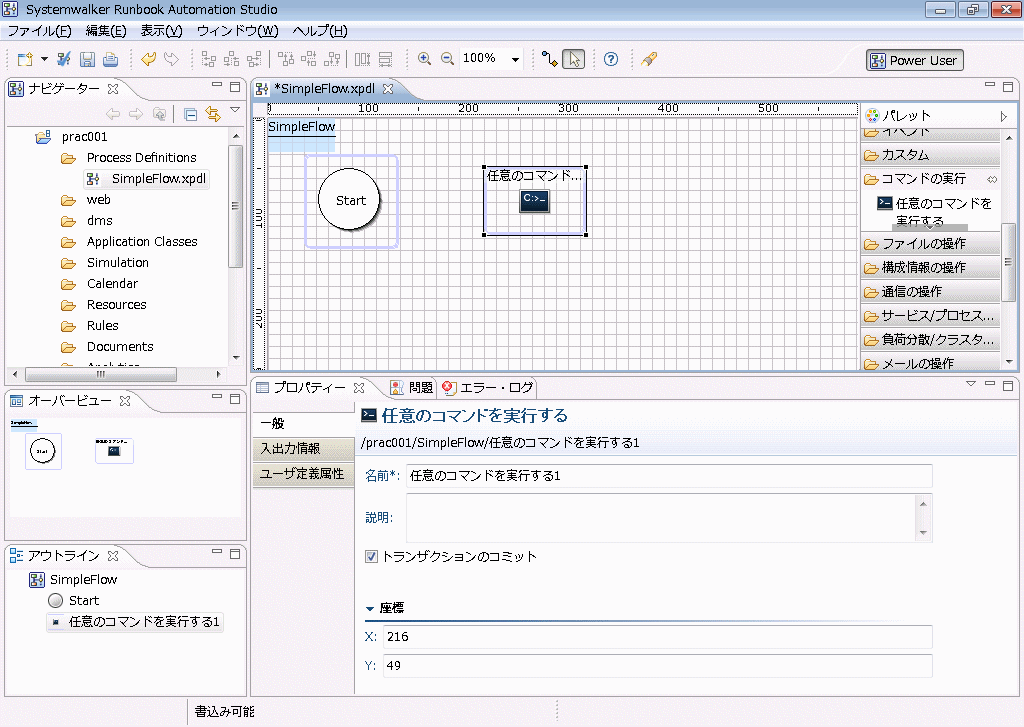Click the Print icon in toolbar
The image size is (1024, 727).
coord(111,59)
